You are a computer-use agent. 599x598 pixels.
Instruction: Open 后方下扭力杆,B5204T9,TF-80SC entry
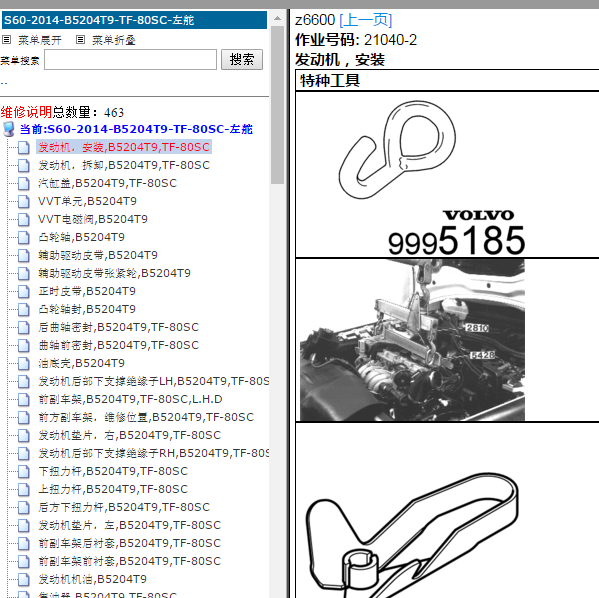[124, 507]
